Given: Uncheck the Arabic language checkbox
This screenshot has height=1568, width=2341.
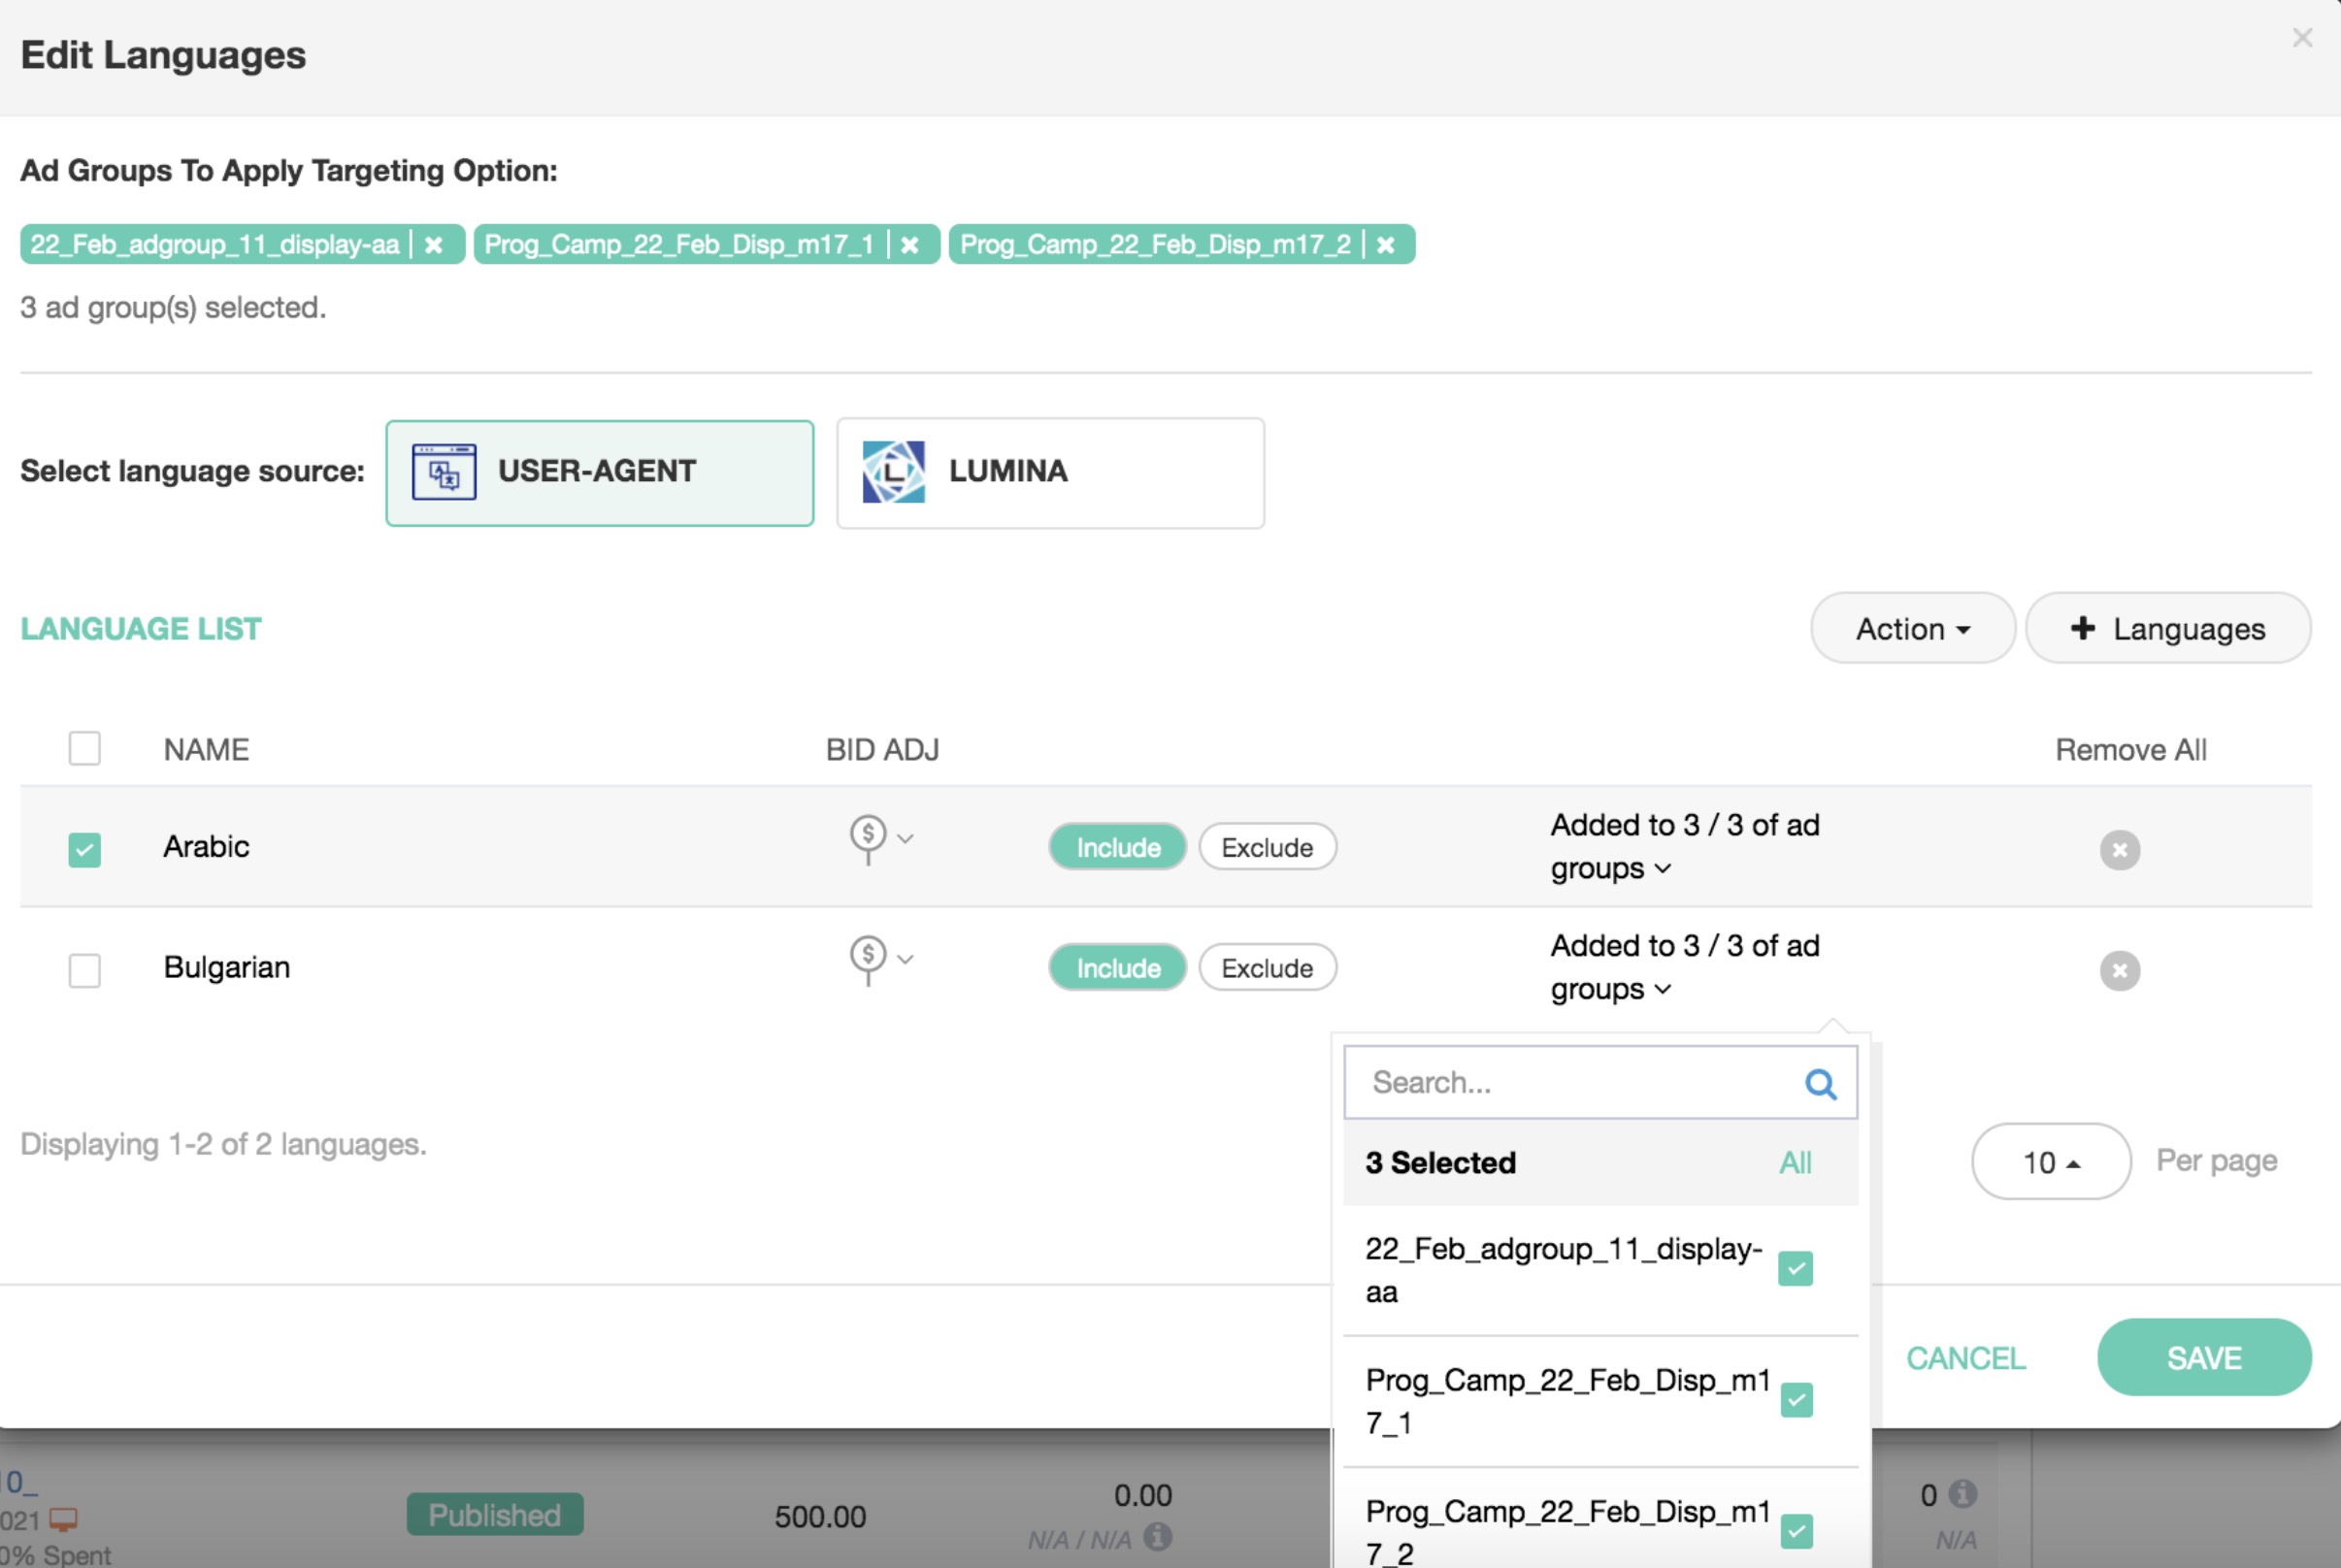Looking at the screenshot, I should click(x=85, y=849).
